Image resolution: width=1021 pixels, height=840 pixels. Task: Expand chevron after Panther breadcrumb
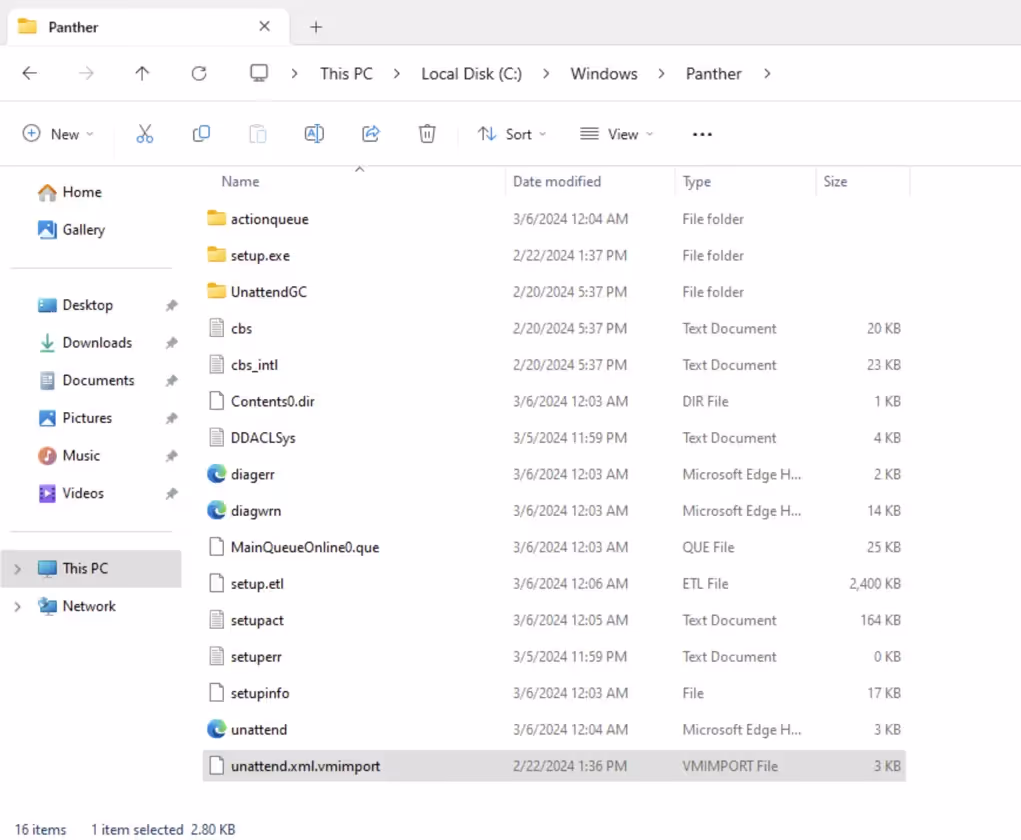pos(767,74)
